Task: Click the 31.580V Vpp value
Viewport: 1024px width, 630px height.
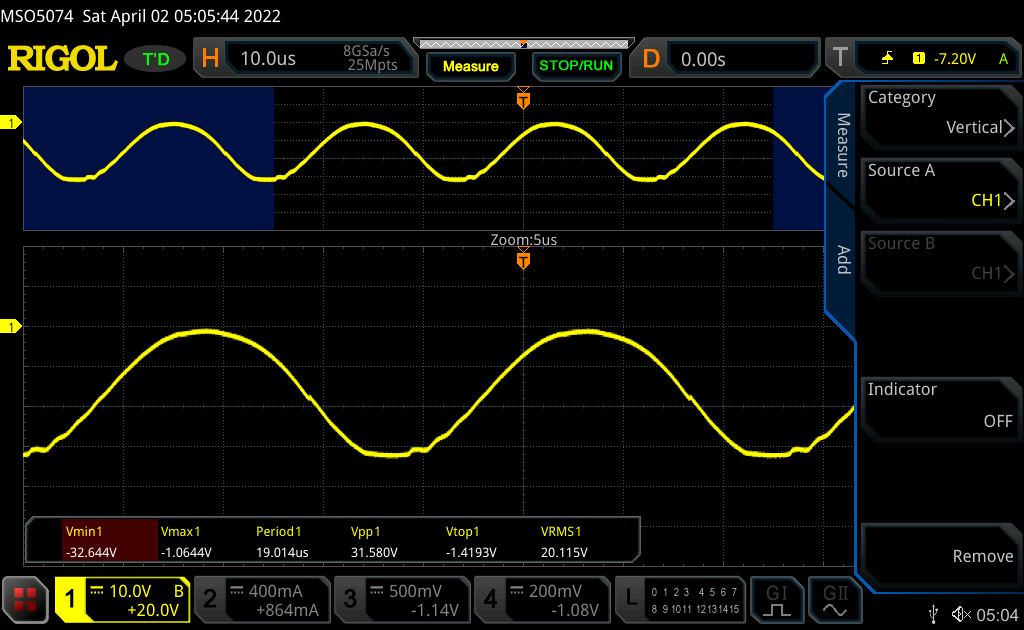Action: click(374, 552)
